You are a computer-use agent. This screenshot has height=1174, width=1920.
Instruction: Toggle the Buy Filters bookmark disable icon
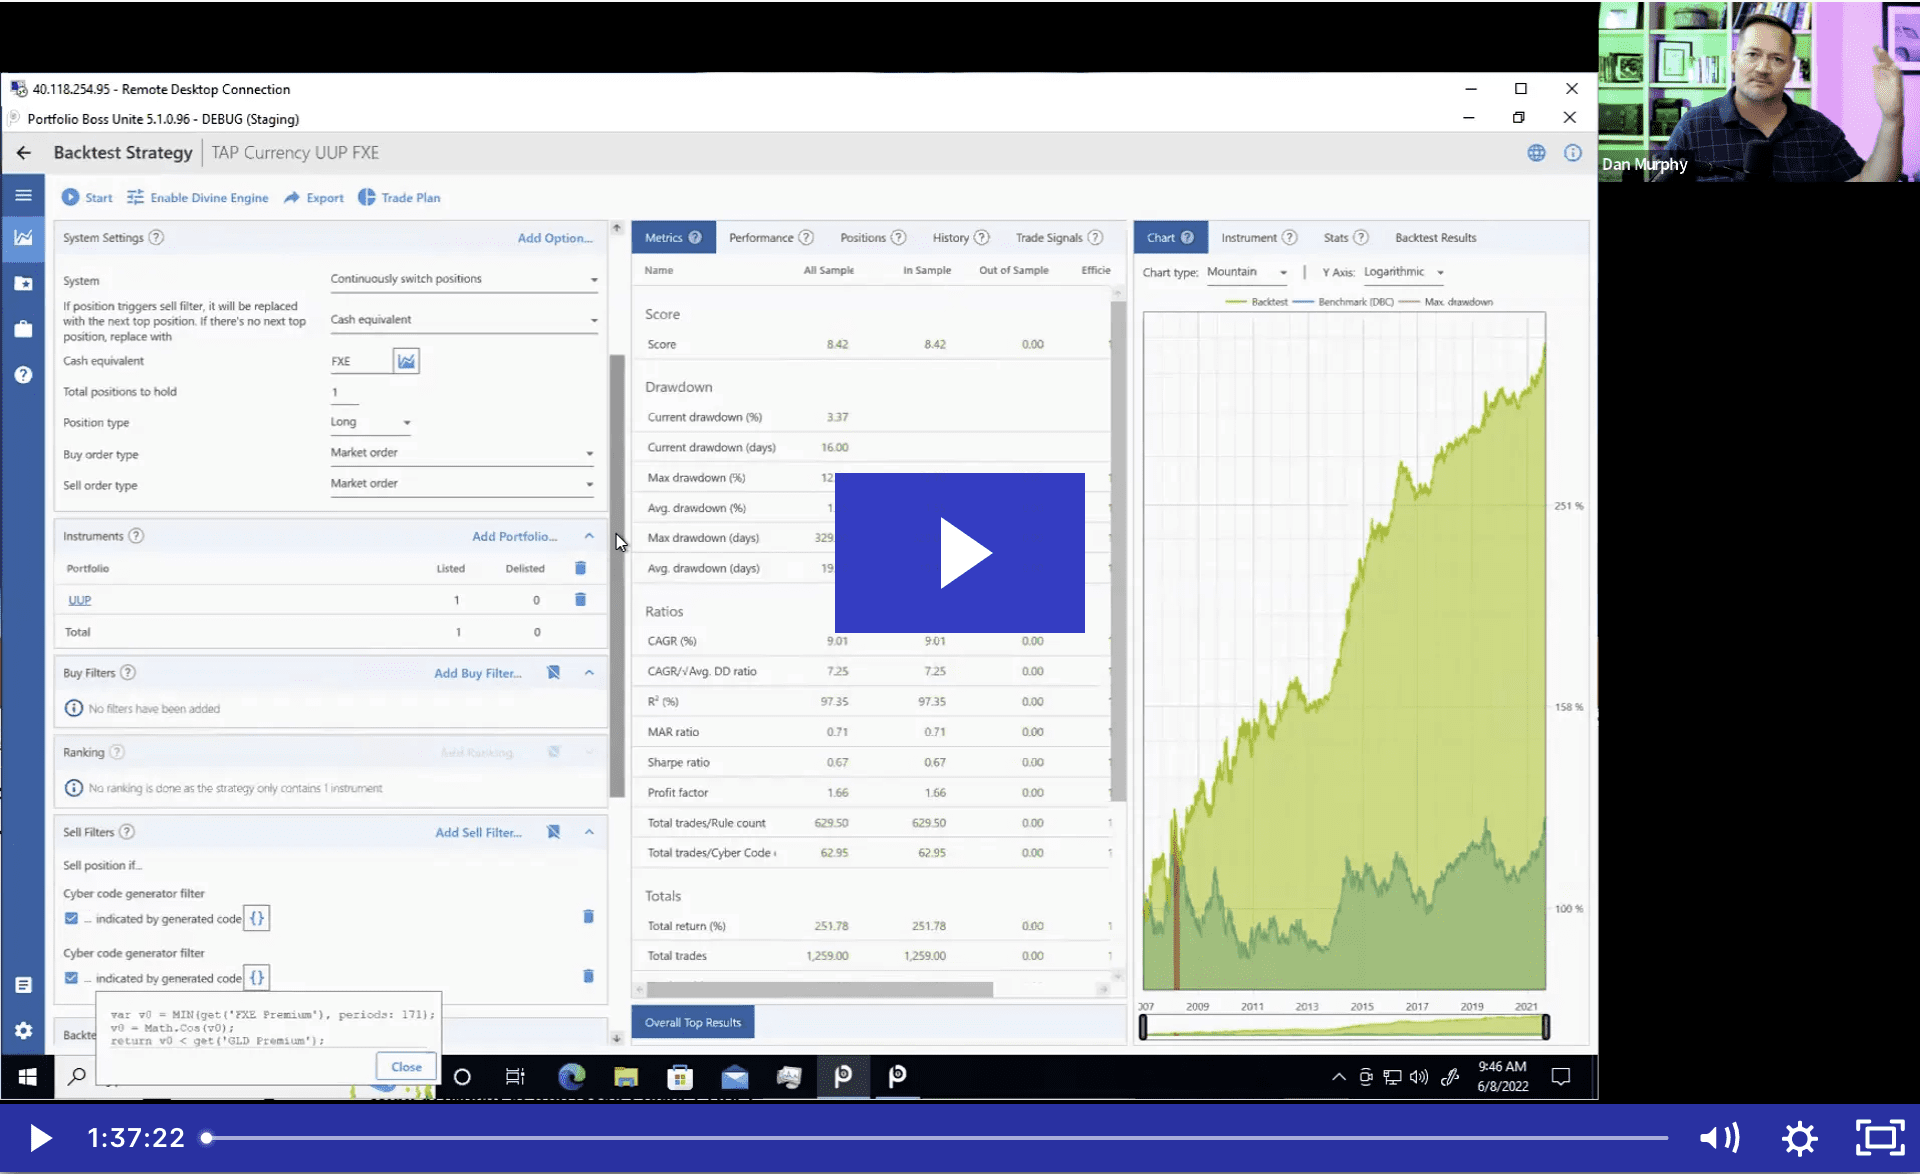[x=553, y=672]
